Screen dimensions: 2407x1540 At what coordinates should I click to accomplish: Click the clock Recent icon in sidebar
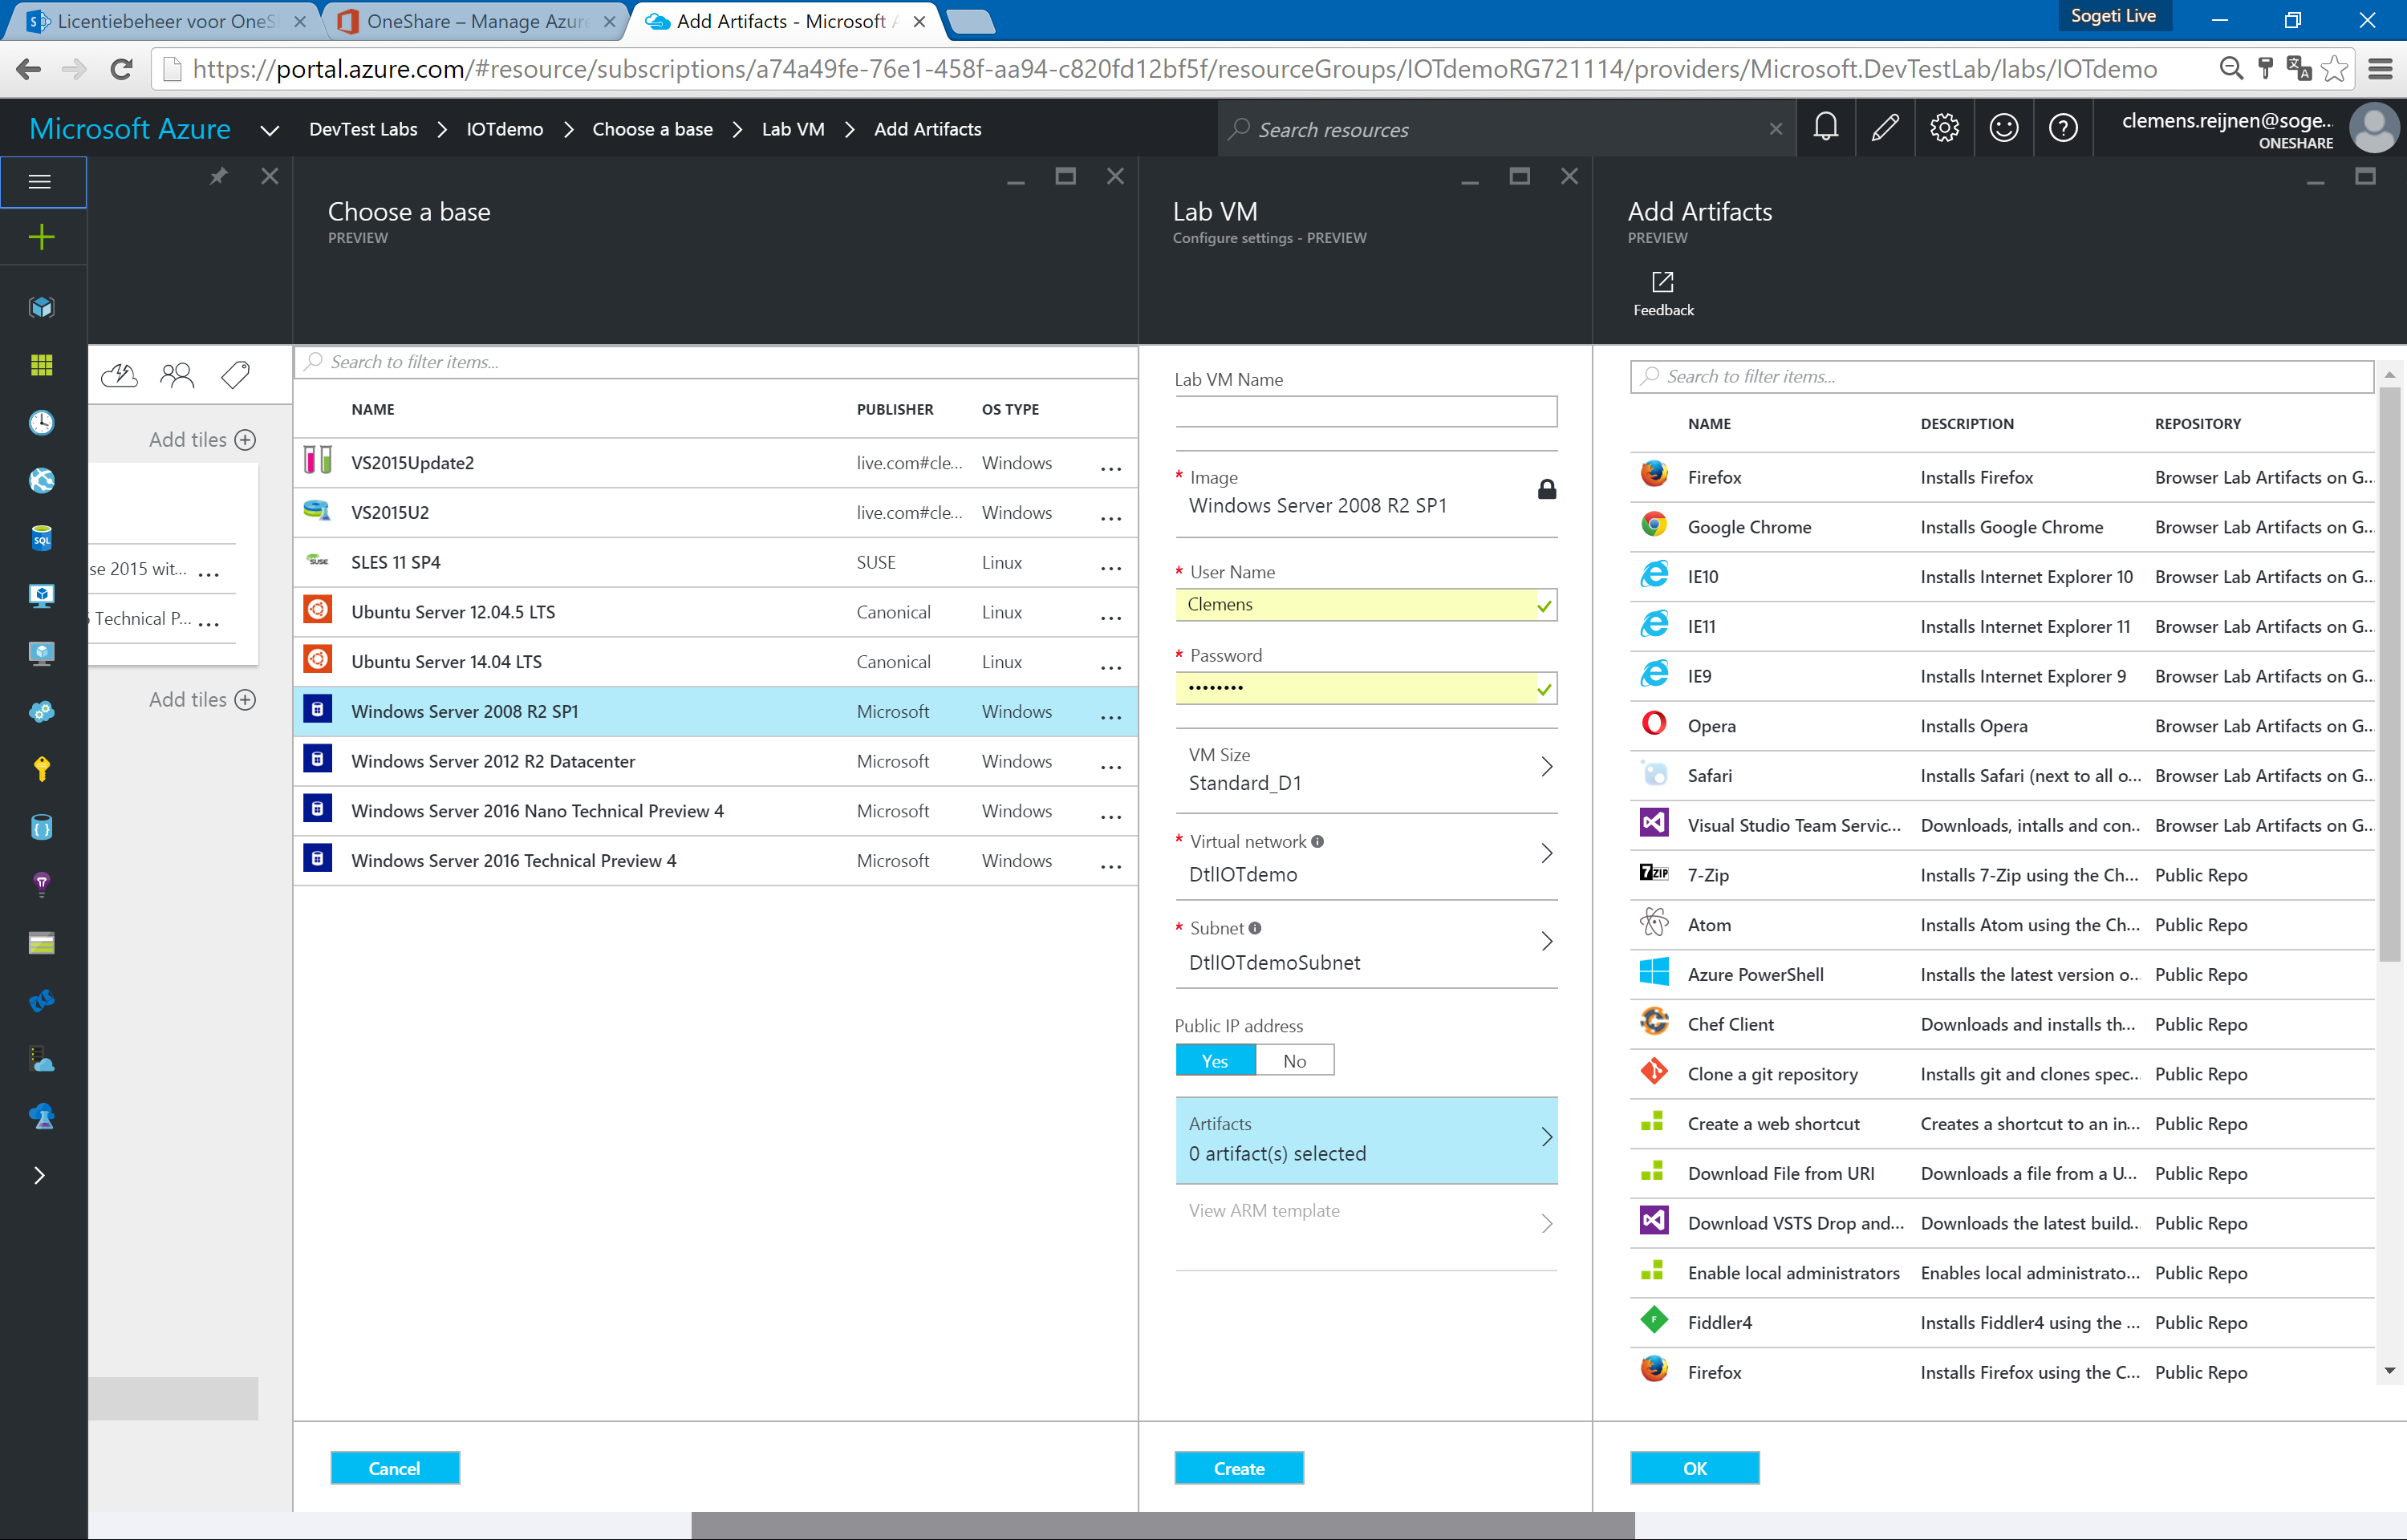point(41,423)
